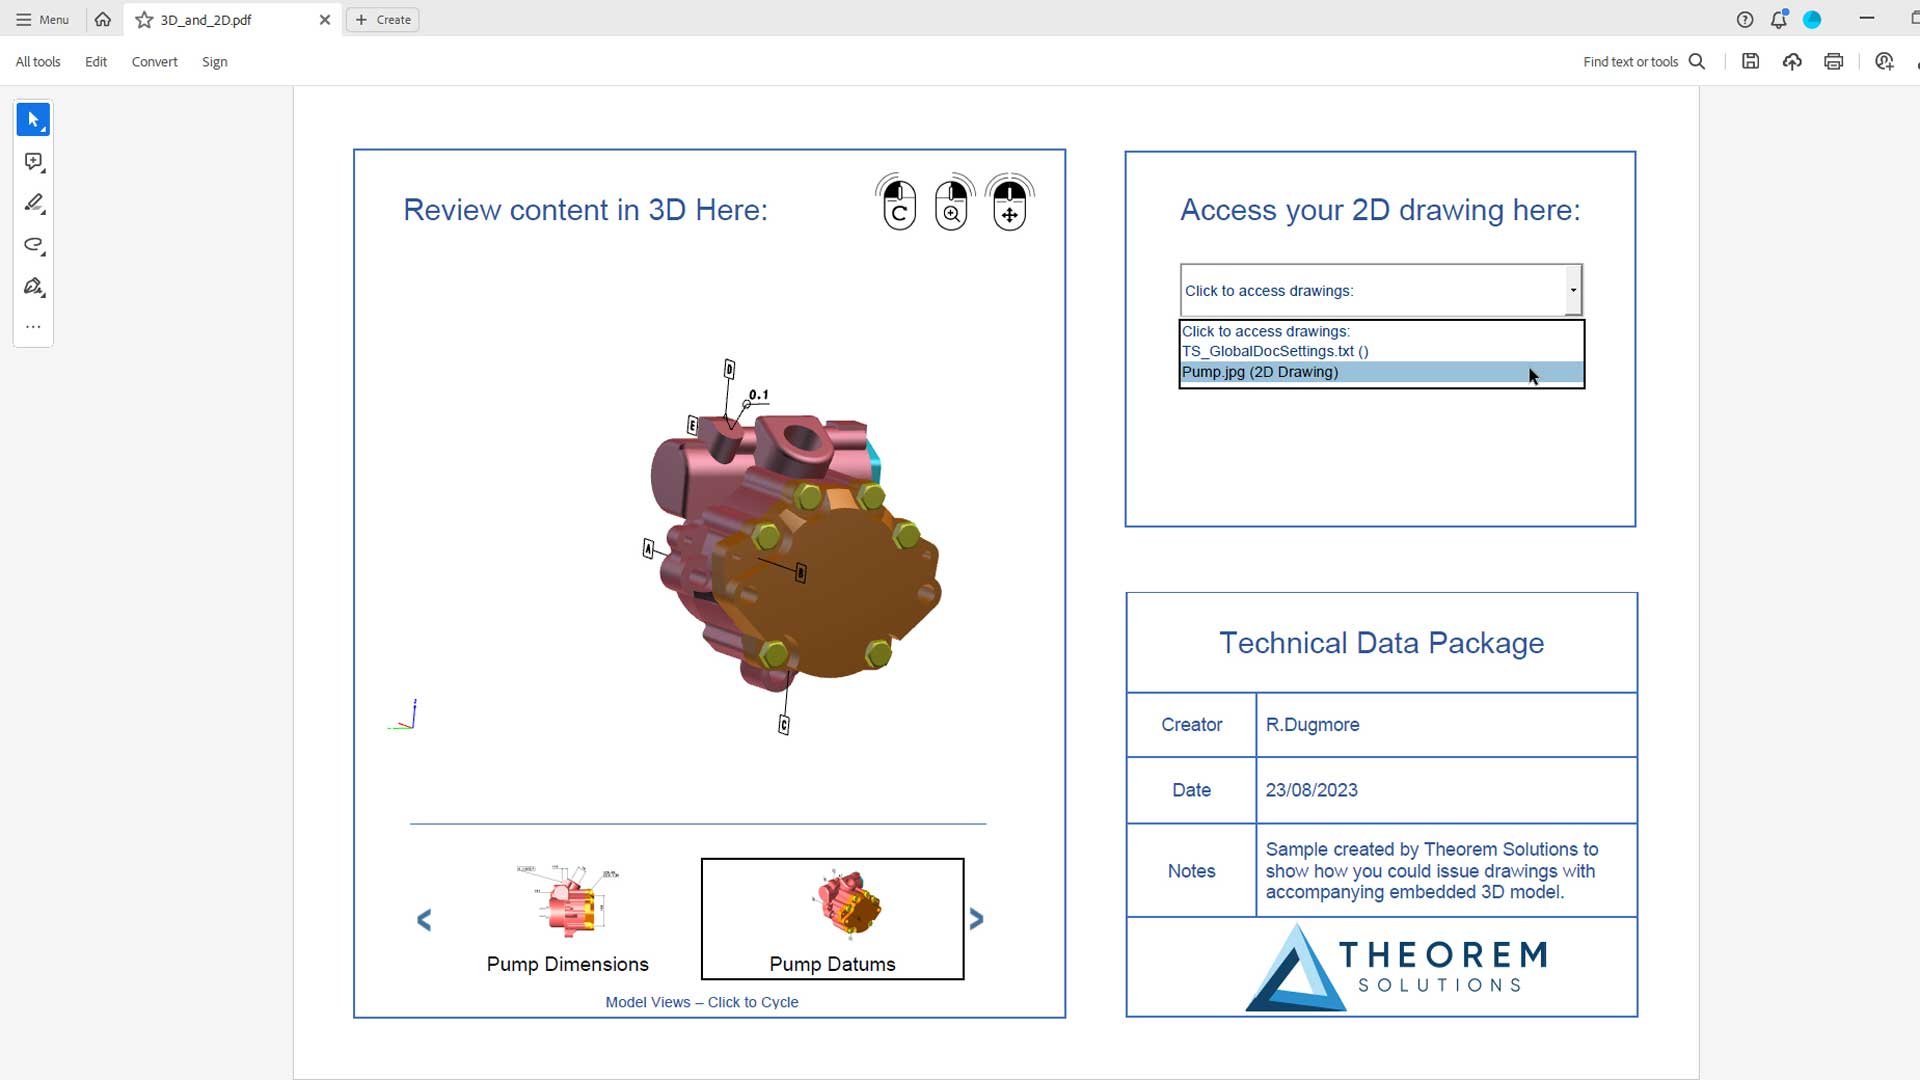Go to Acrobat Home
This screenshot has width=1920, height=1080.
[102, 19]
